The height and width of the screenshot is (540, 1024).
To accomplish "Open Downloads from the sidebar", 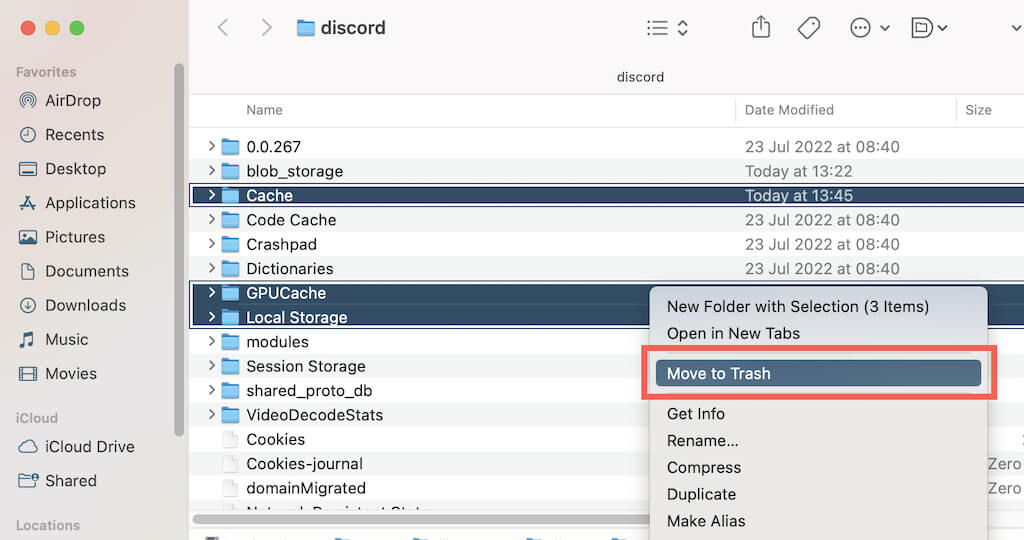I will point(85,305).
